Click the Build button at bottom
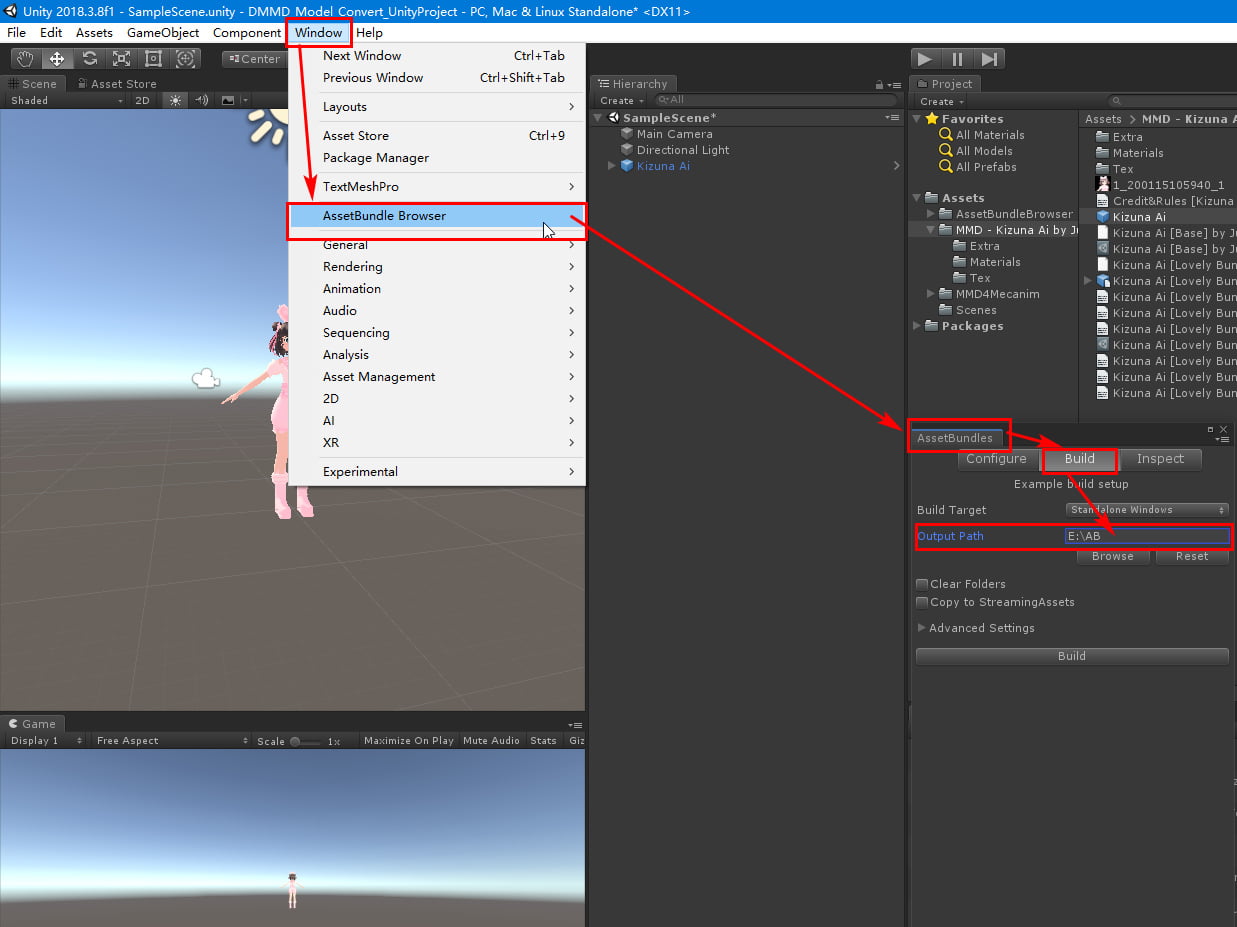 coord(1071,655)
